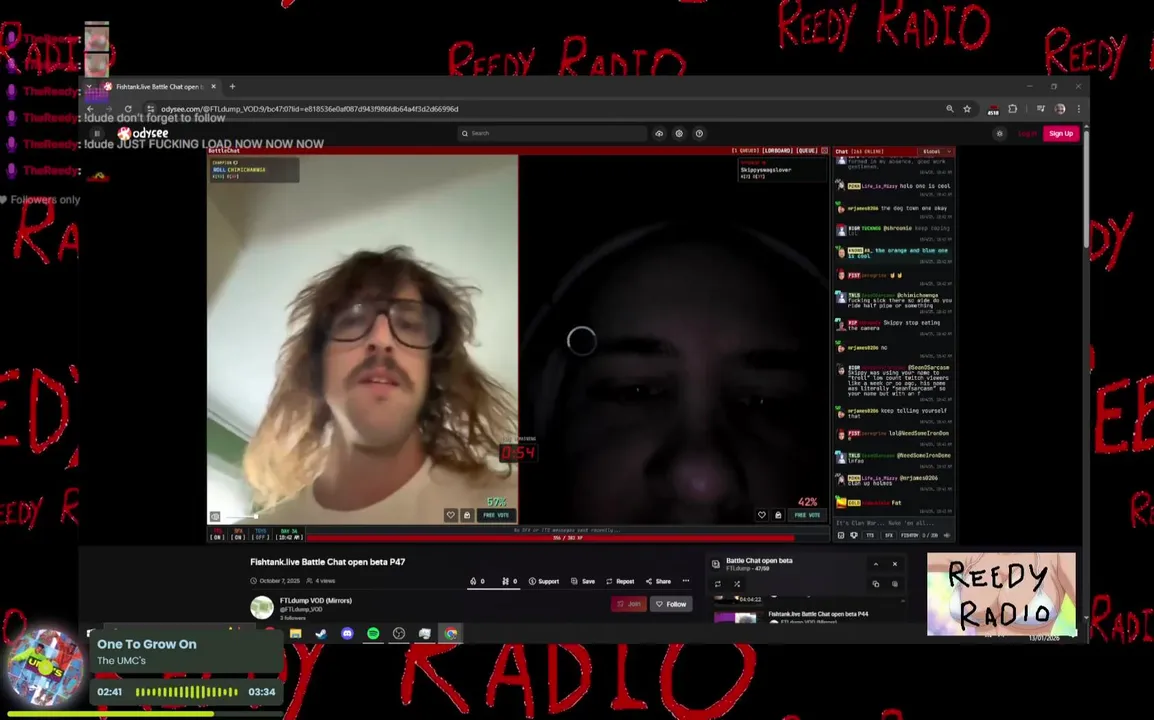Click the Support button under video
This screenshot has height=720, width=1154.
pyautogui.click(x=544, y=581)
